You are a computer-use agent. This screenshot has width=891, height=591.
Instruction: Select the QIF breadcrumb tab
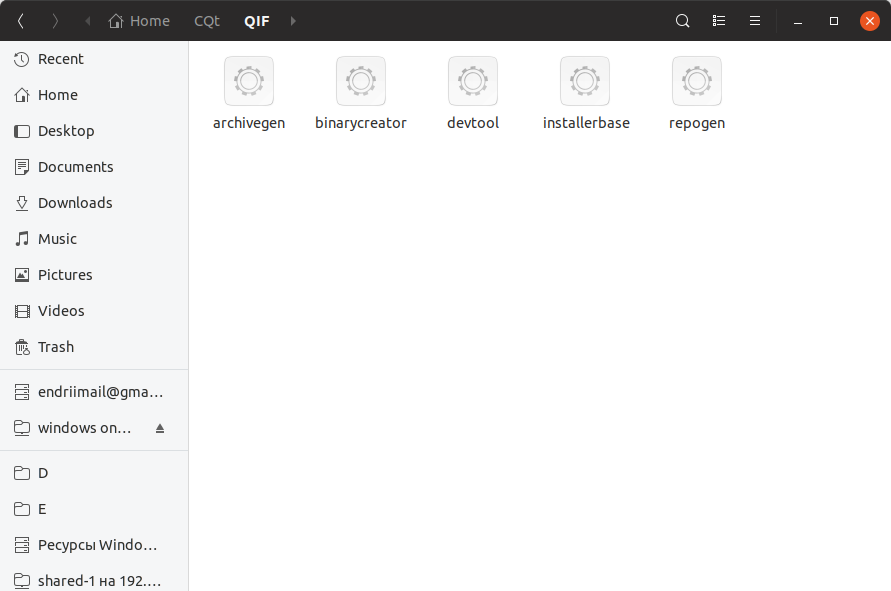click(x=256, y=20)
